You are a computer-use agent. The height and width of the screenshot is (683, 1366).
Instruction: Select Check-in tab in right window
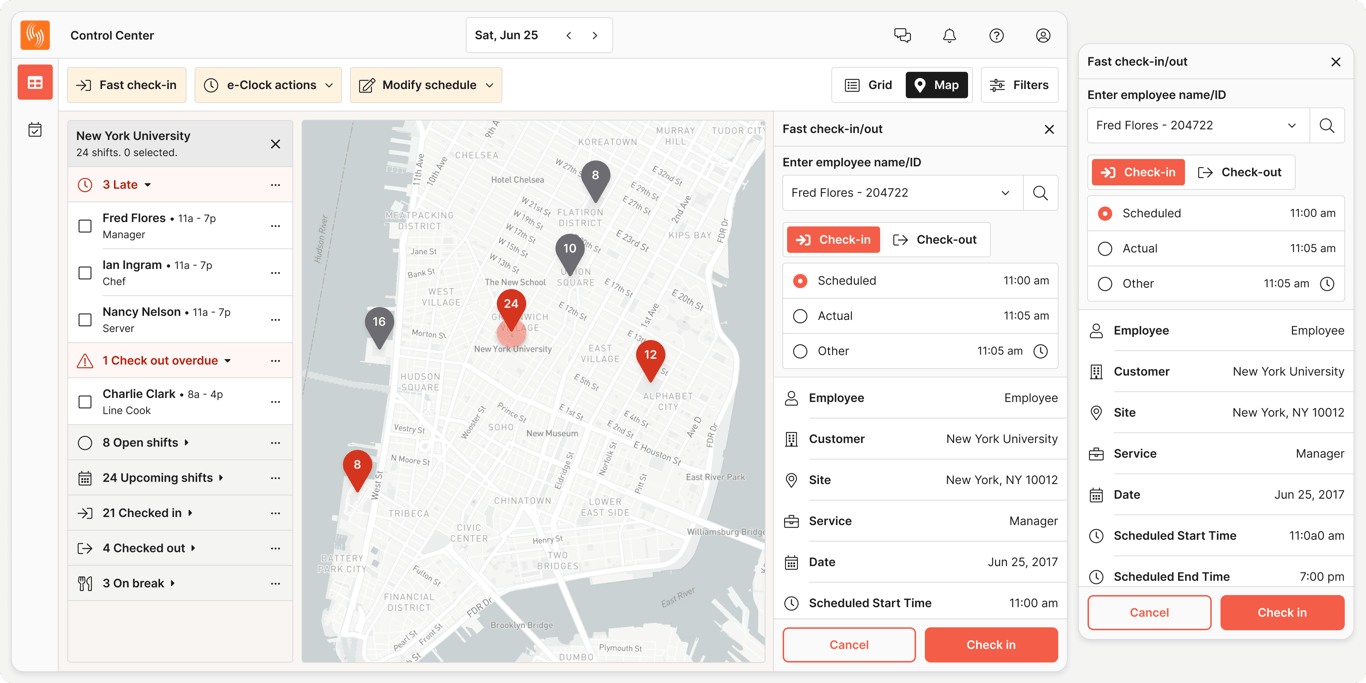click(x=1138, y=173)
